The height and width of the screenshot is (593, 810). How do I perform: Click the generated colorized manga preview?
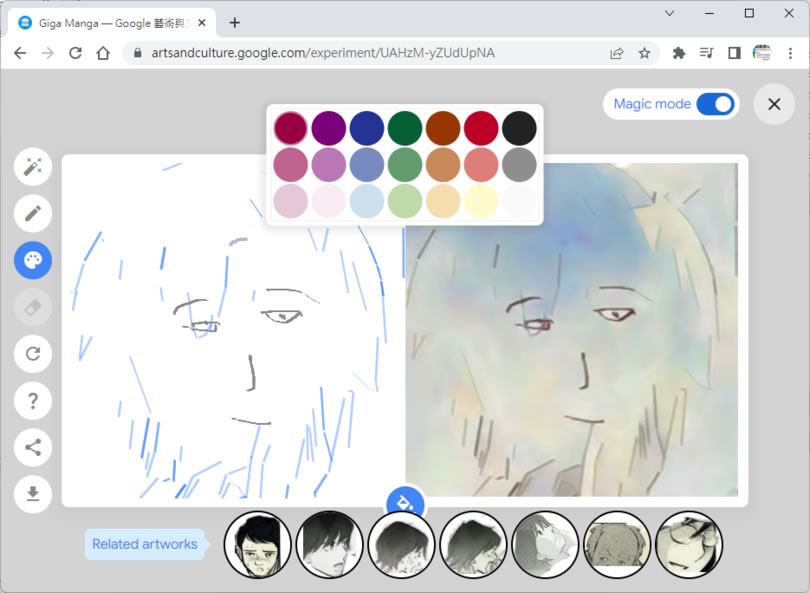click(572, 330)
